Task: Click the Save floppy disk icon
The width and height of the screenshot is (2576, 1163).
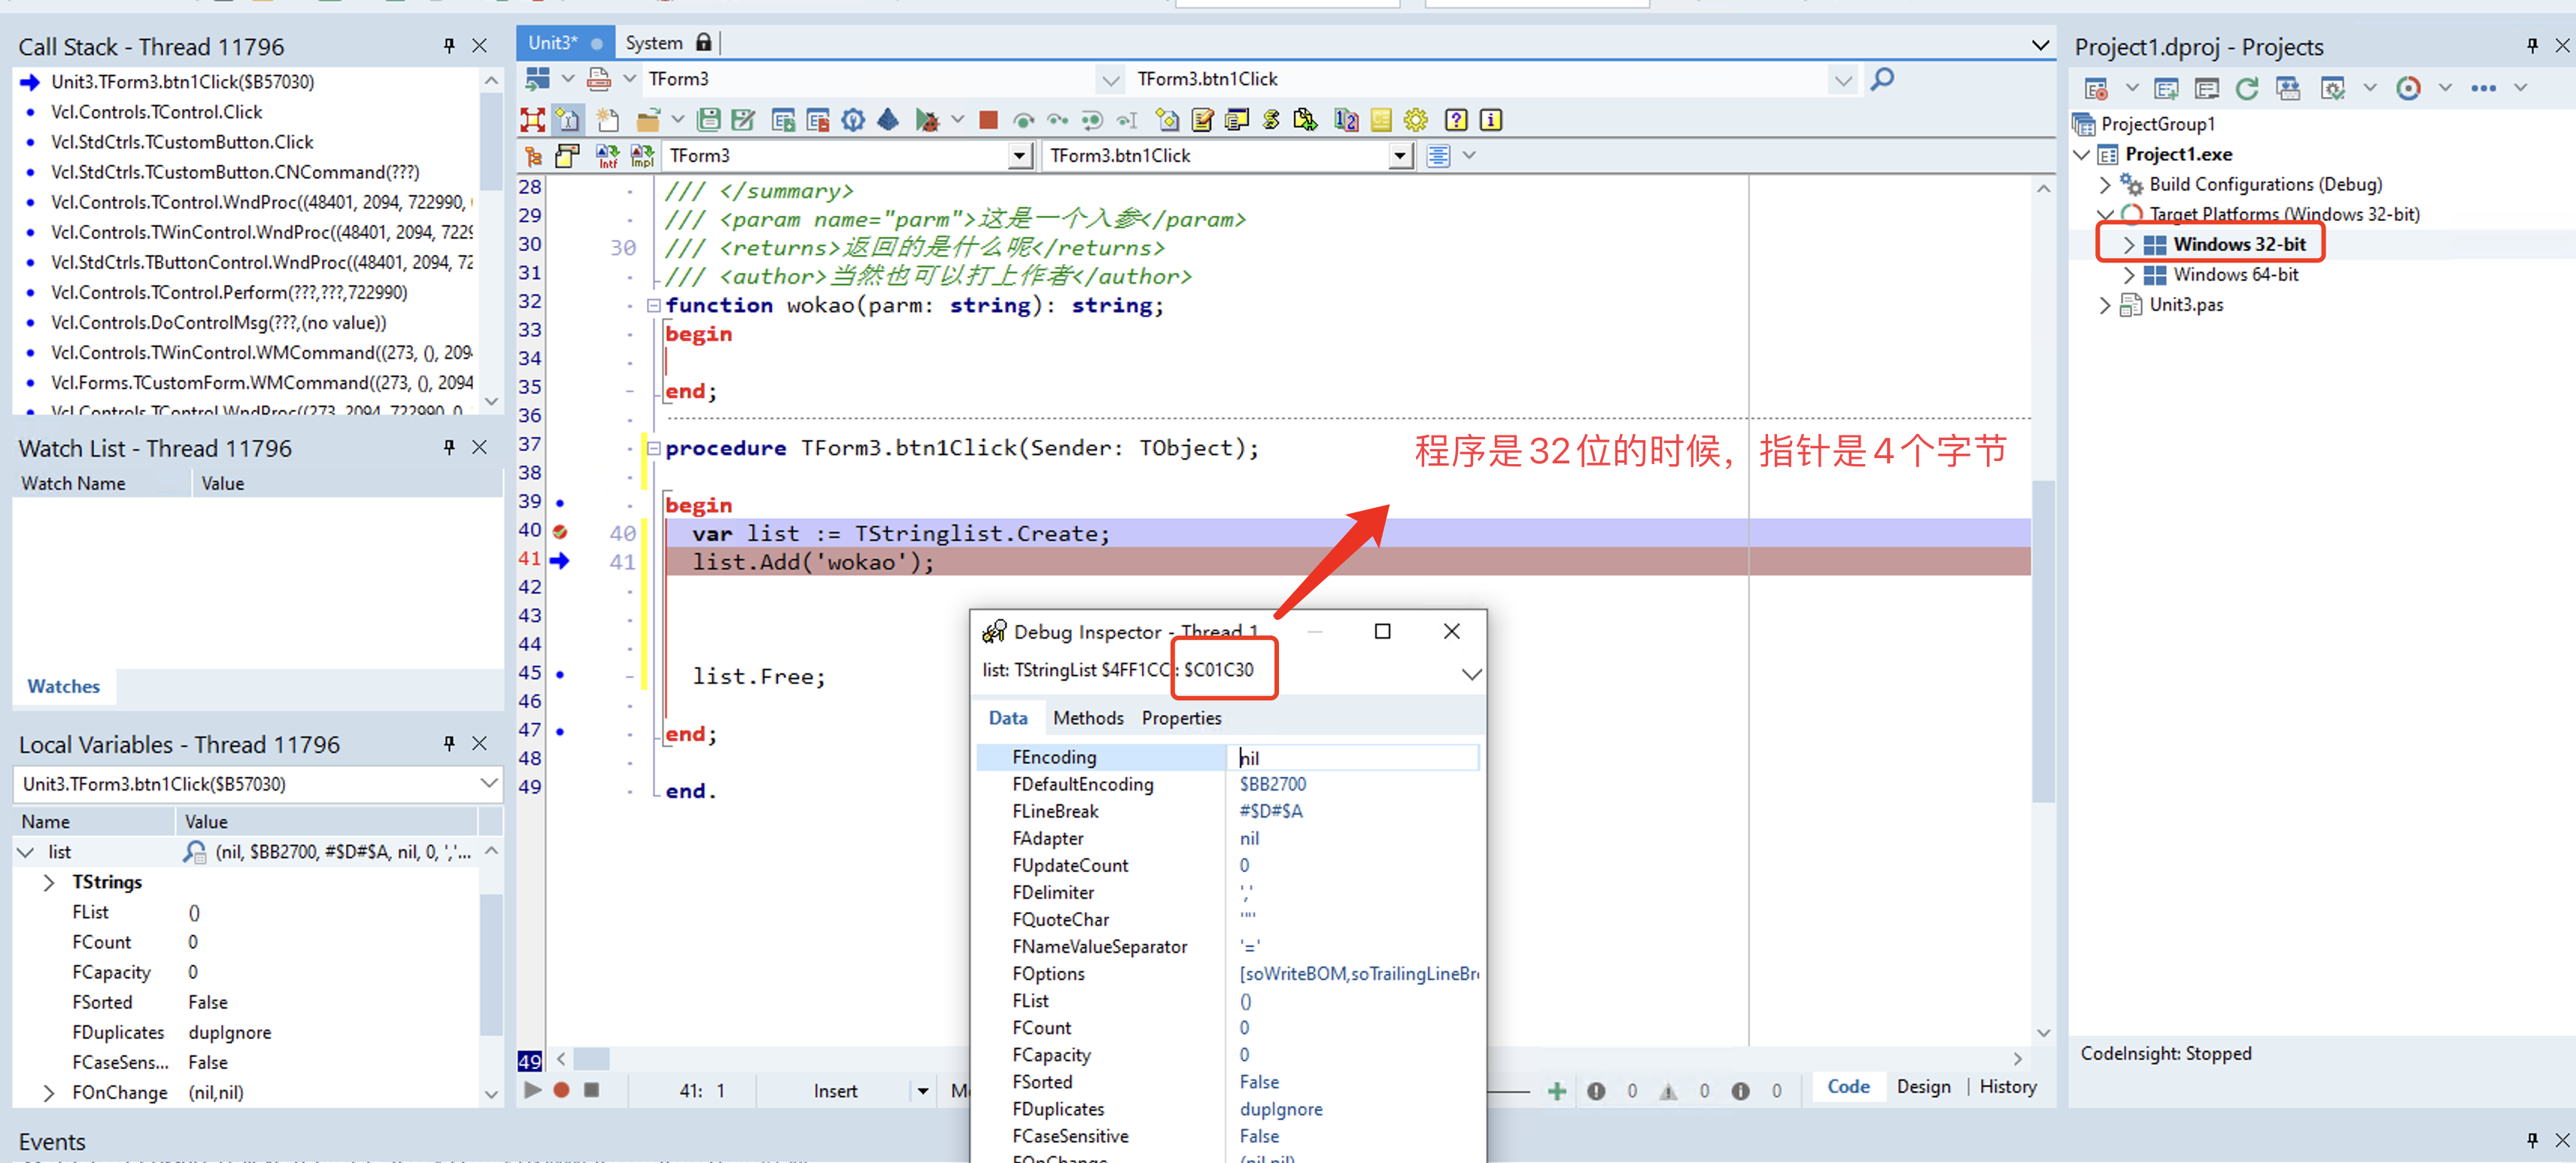Action: coord(708,120)
